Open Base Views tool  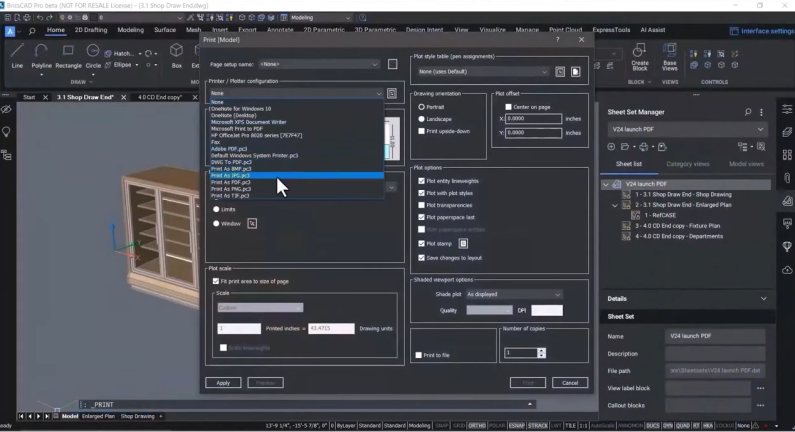(669, 57)
